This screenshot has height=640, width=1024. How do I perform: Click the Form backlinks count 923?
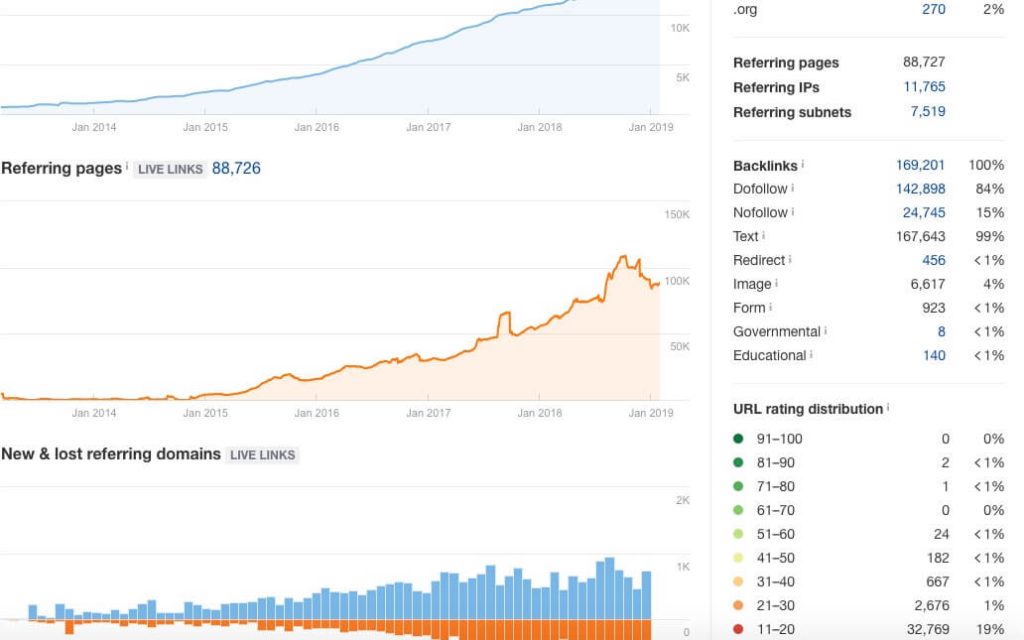(x=934, y=308)
